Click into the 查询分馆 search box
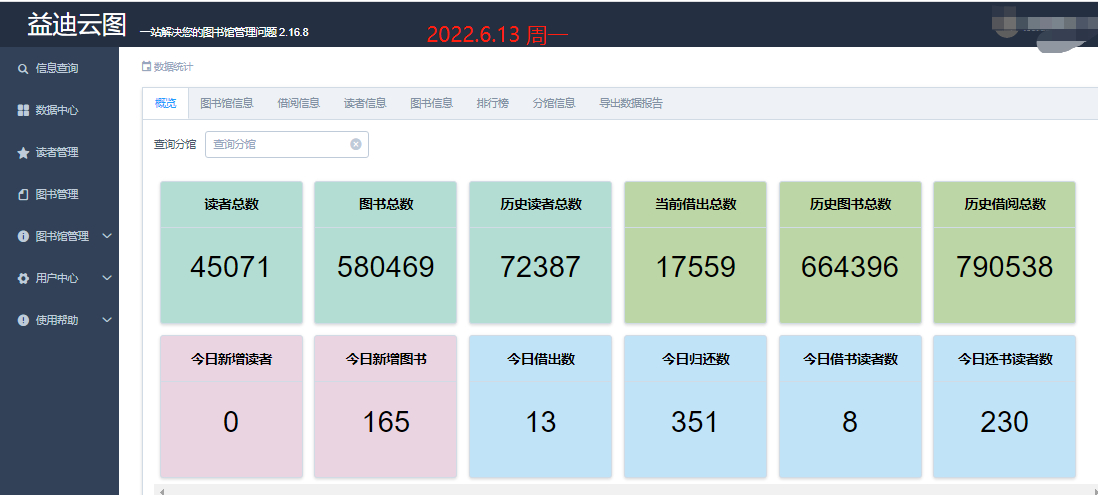This screenshot has width=1098, height=495. [278, 144]
